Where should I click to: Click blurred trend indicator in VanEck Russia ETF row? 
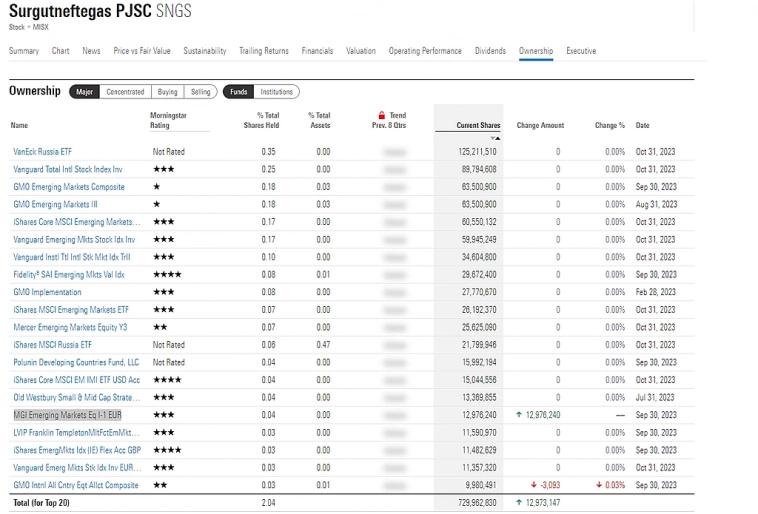pyautogui.click(x=394, y=152)
